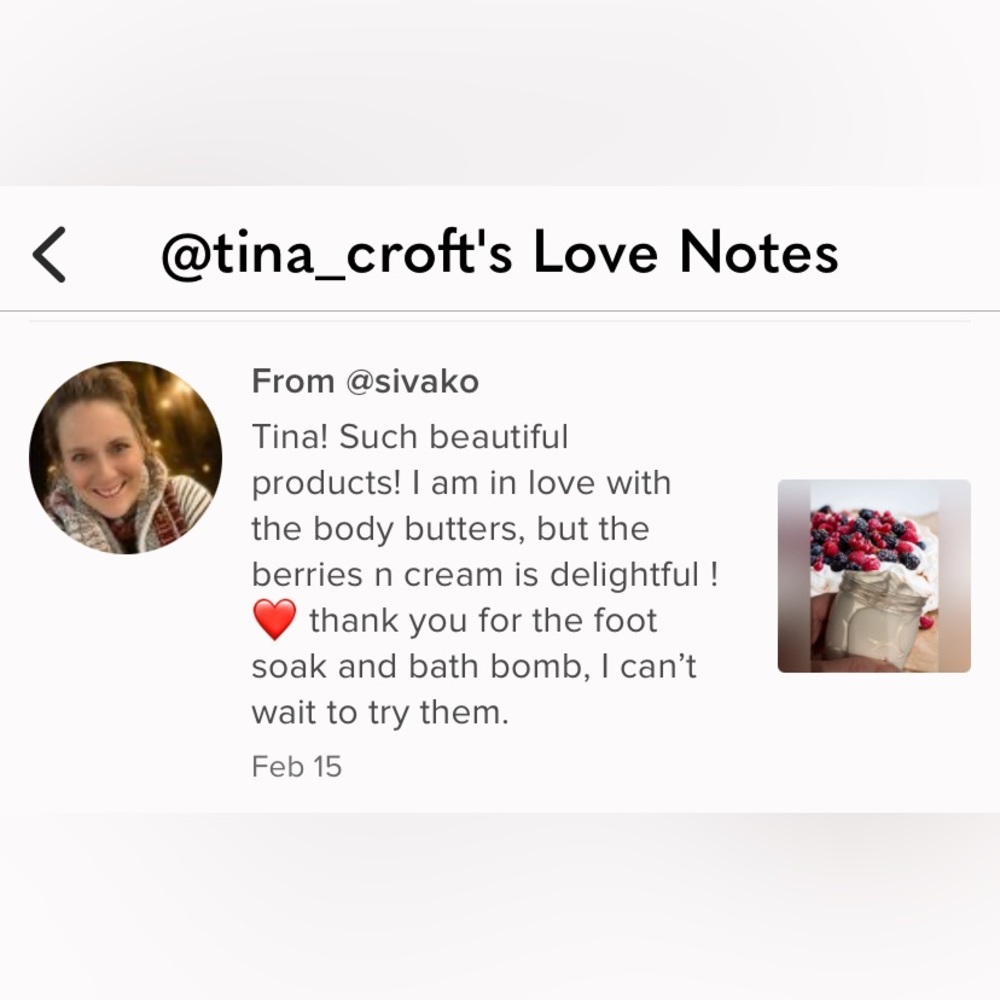Tap the 'Love Notes' header words
This screenshot has height=1000, width=1000.
(686, 253)
